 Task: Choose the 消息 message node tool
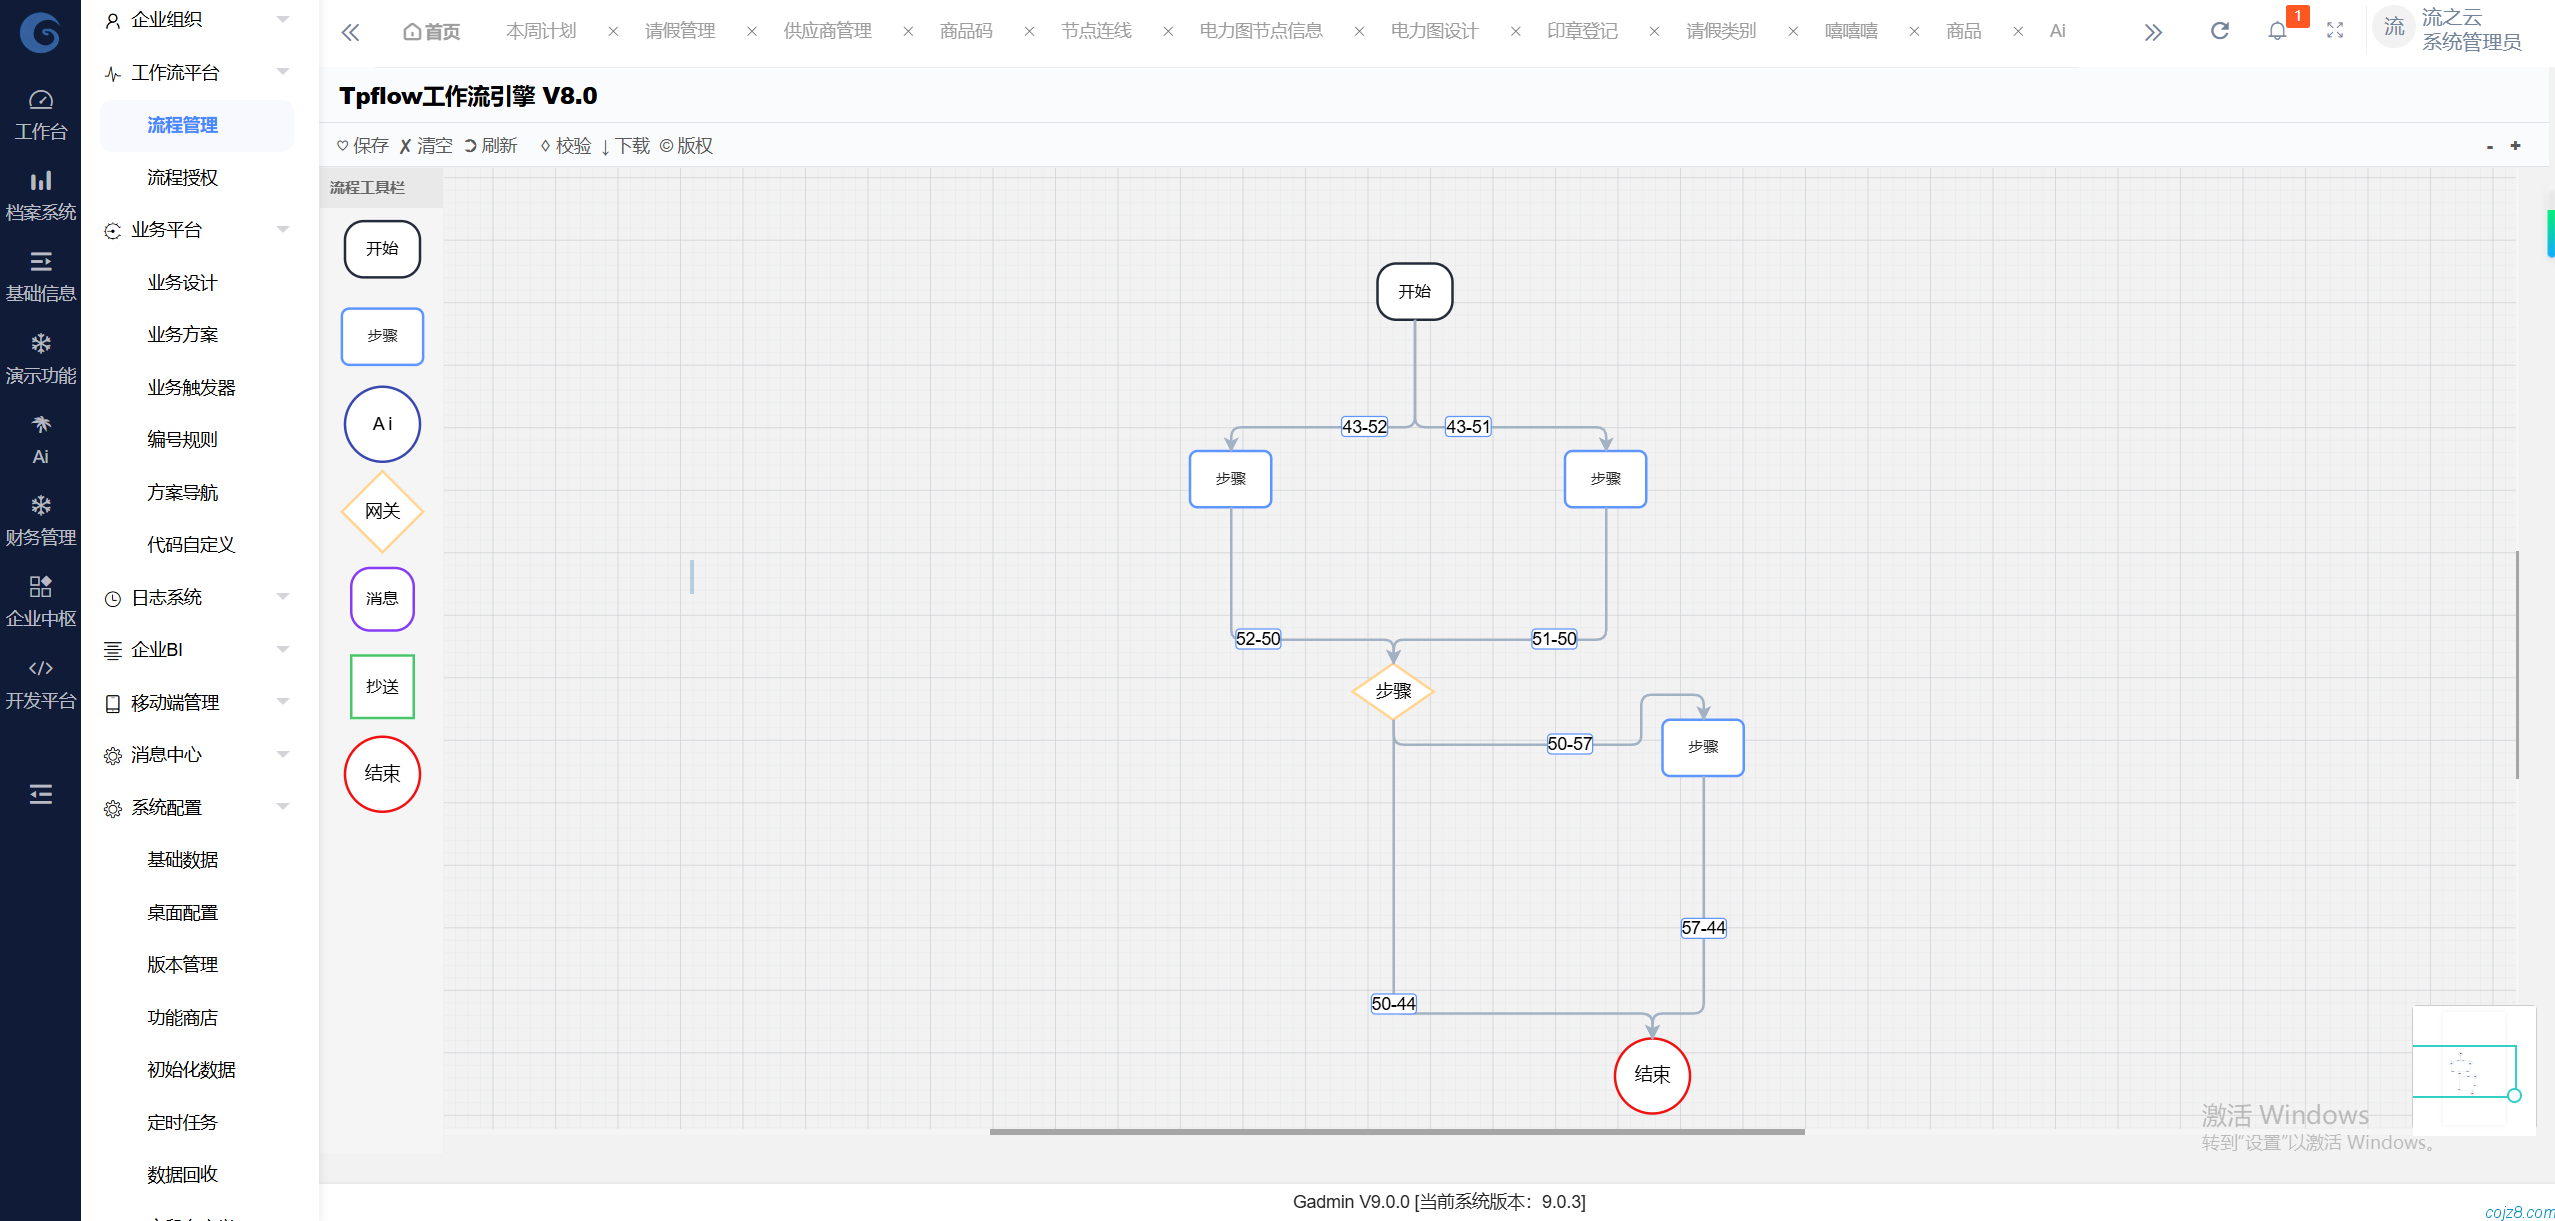click(x=382, y=599)
